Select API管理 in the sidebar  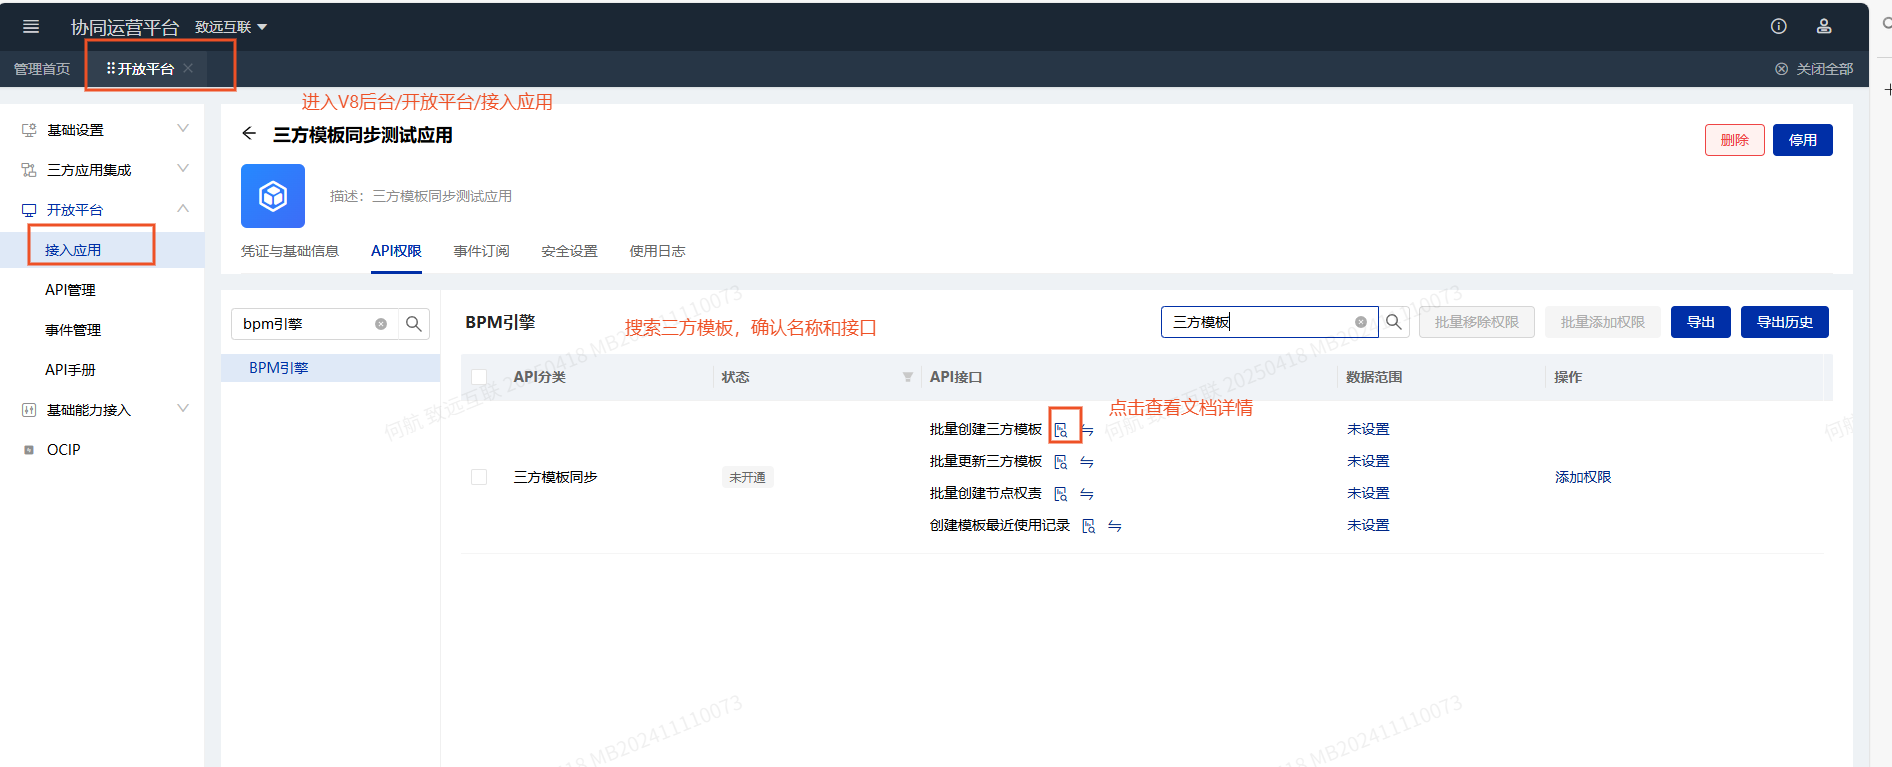[x=70, y=290]
